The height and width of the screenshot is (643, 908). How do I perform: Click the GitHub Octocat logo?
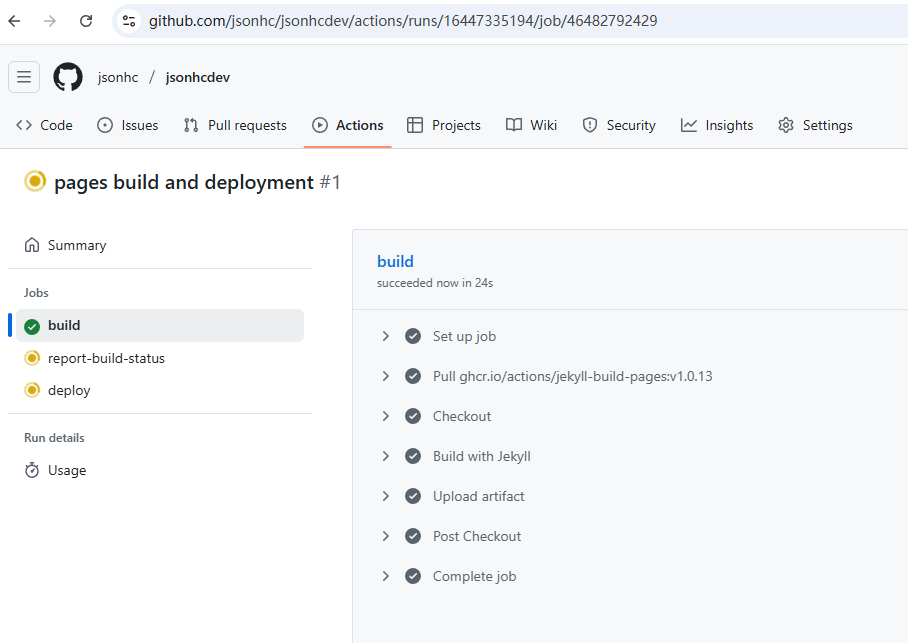coord(68,77)
